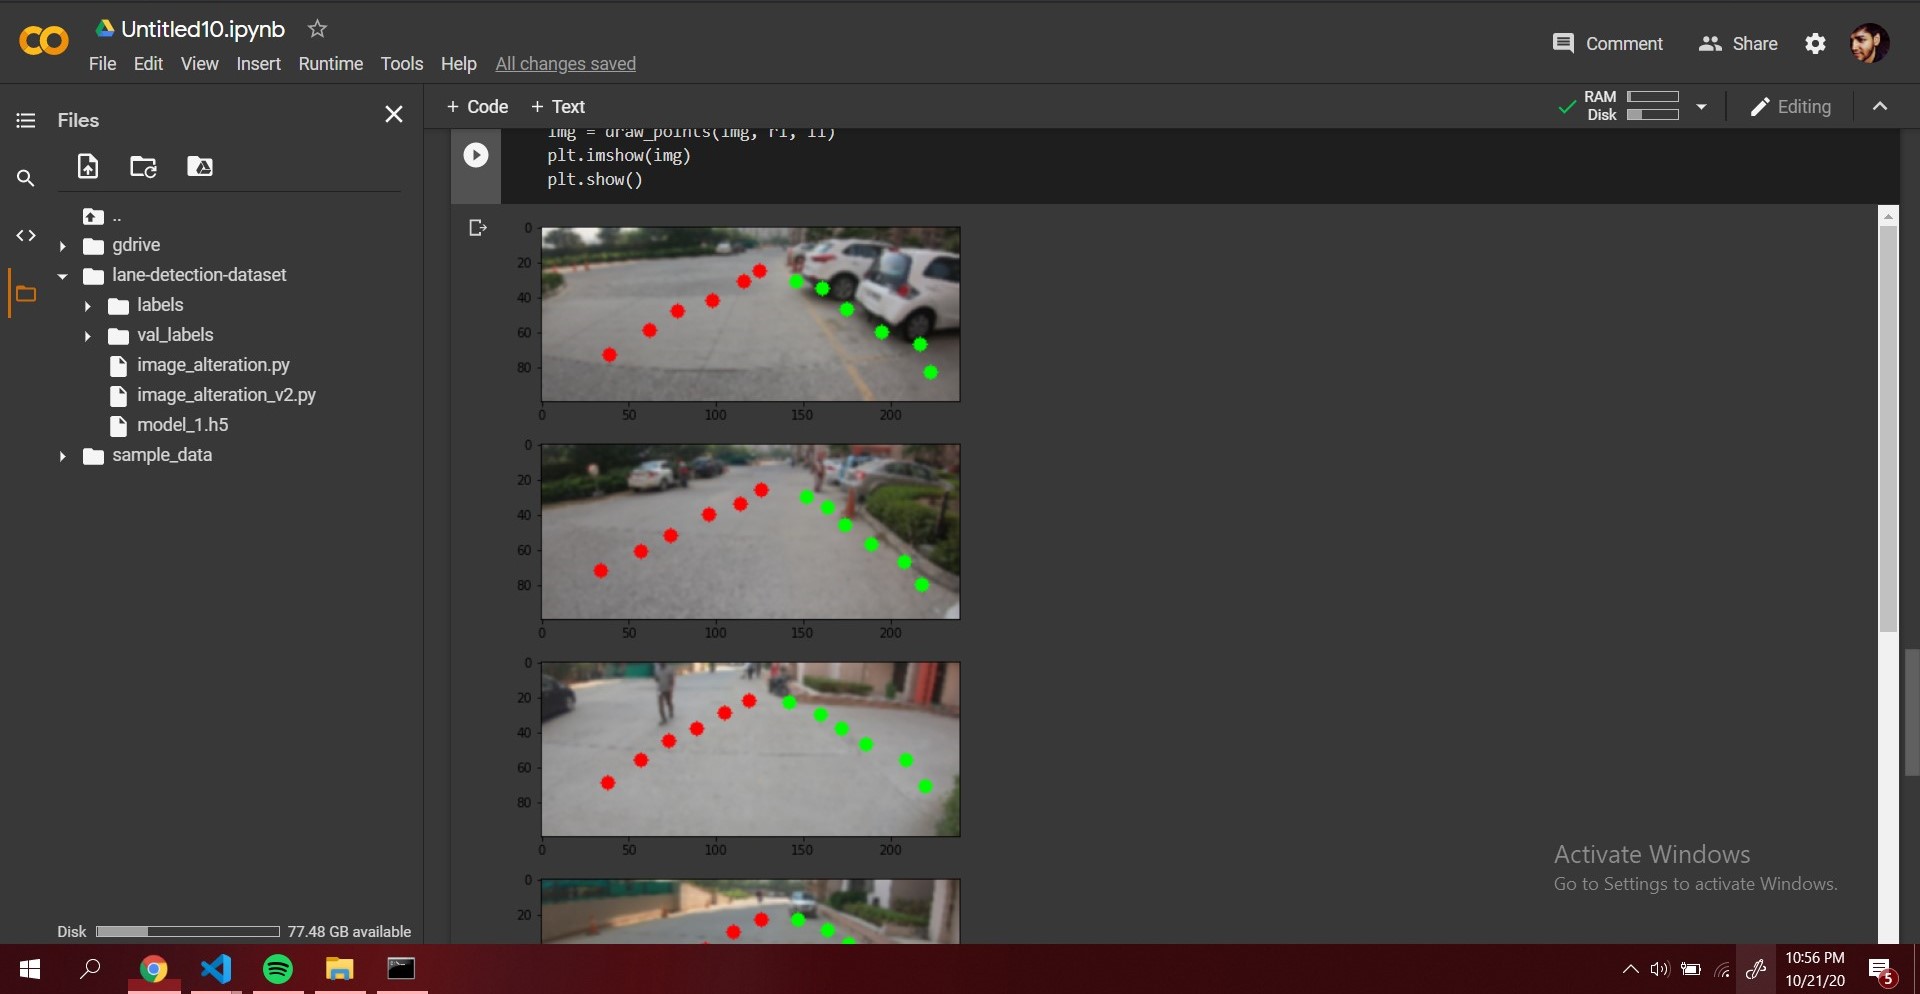Click the second lane detection plot
This screenshot has width=1920, height=994.
750,532
